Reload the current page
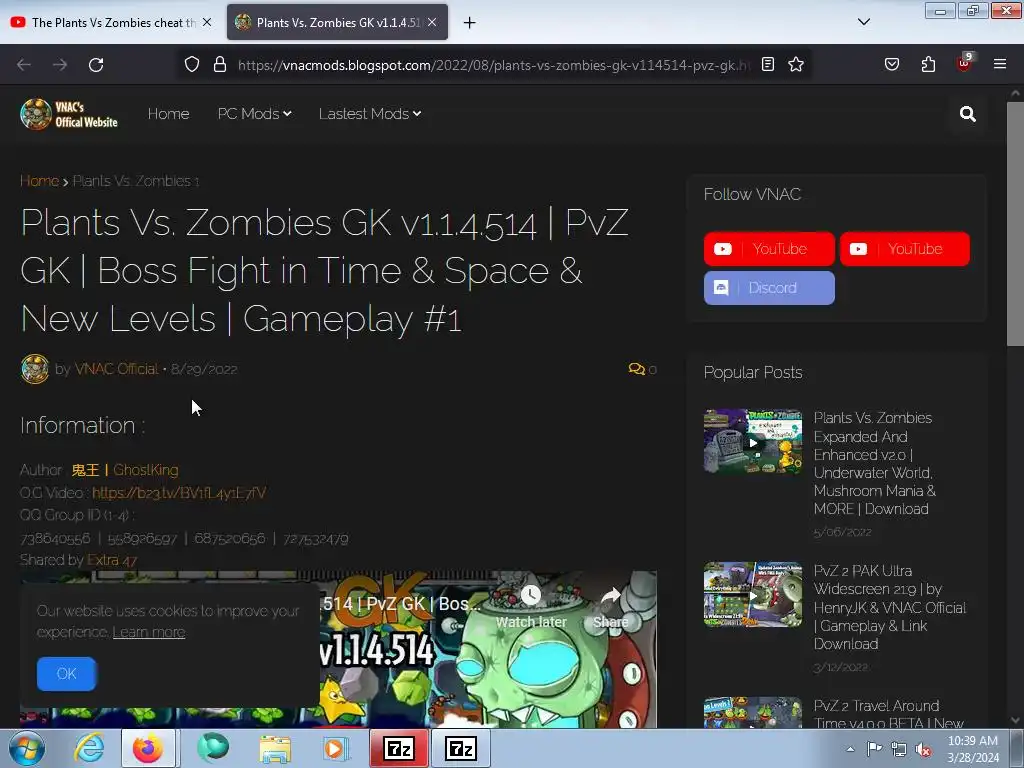The width and height of the screenshot is (1024, 768). (96, 65)
